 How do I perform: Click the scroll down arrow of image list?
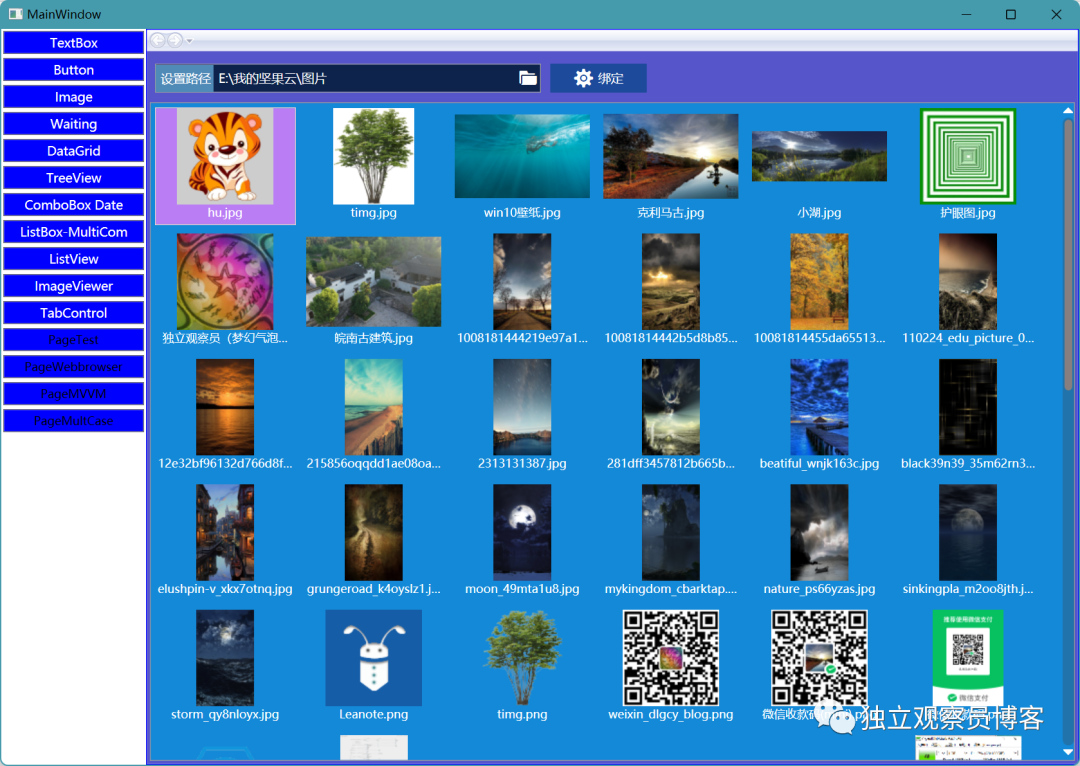coord(1068,752)
